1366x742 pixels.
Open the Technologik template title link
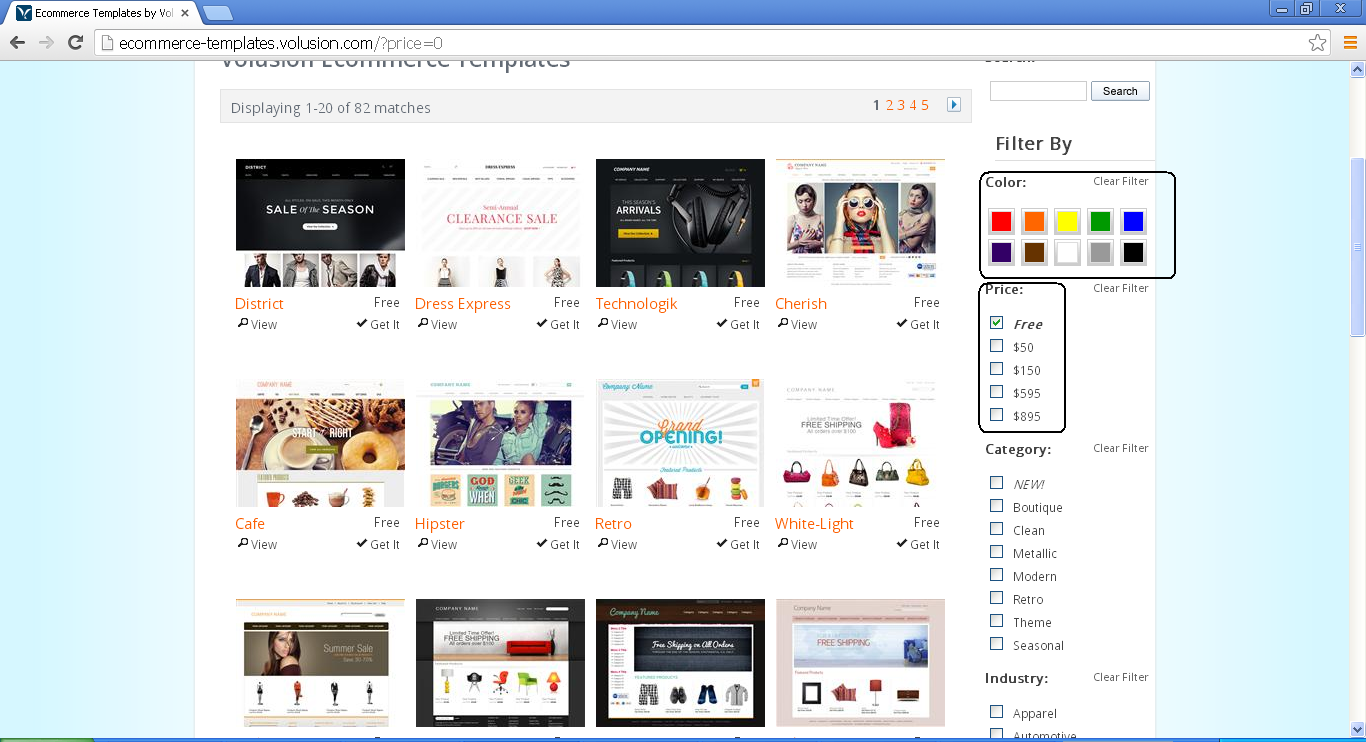pyautogui.click(x=636, y=304)
